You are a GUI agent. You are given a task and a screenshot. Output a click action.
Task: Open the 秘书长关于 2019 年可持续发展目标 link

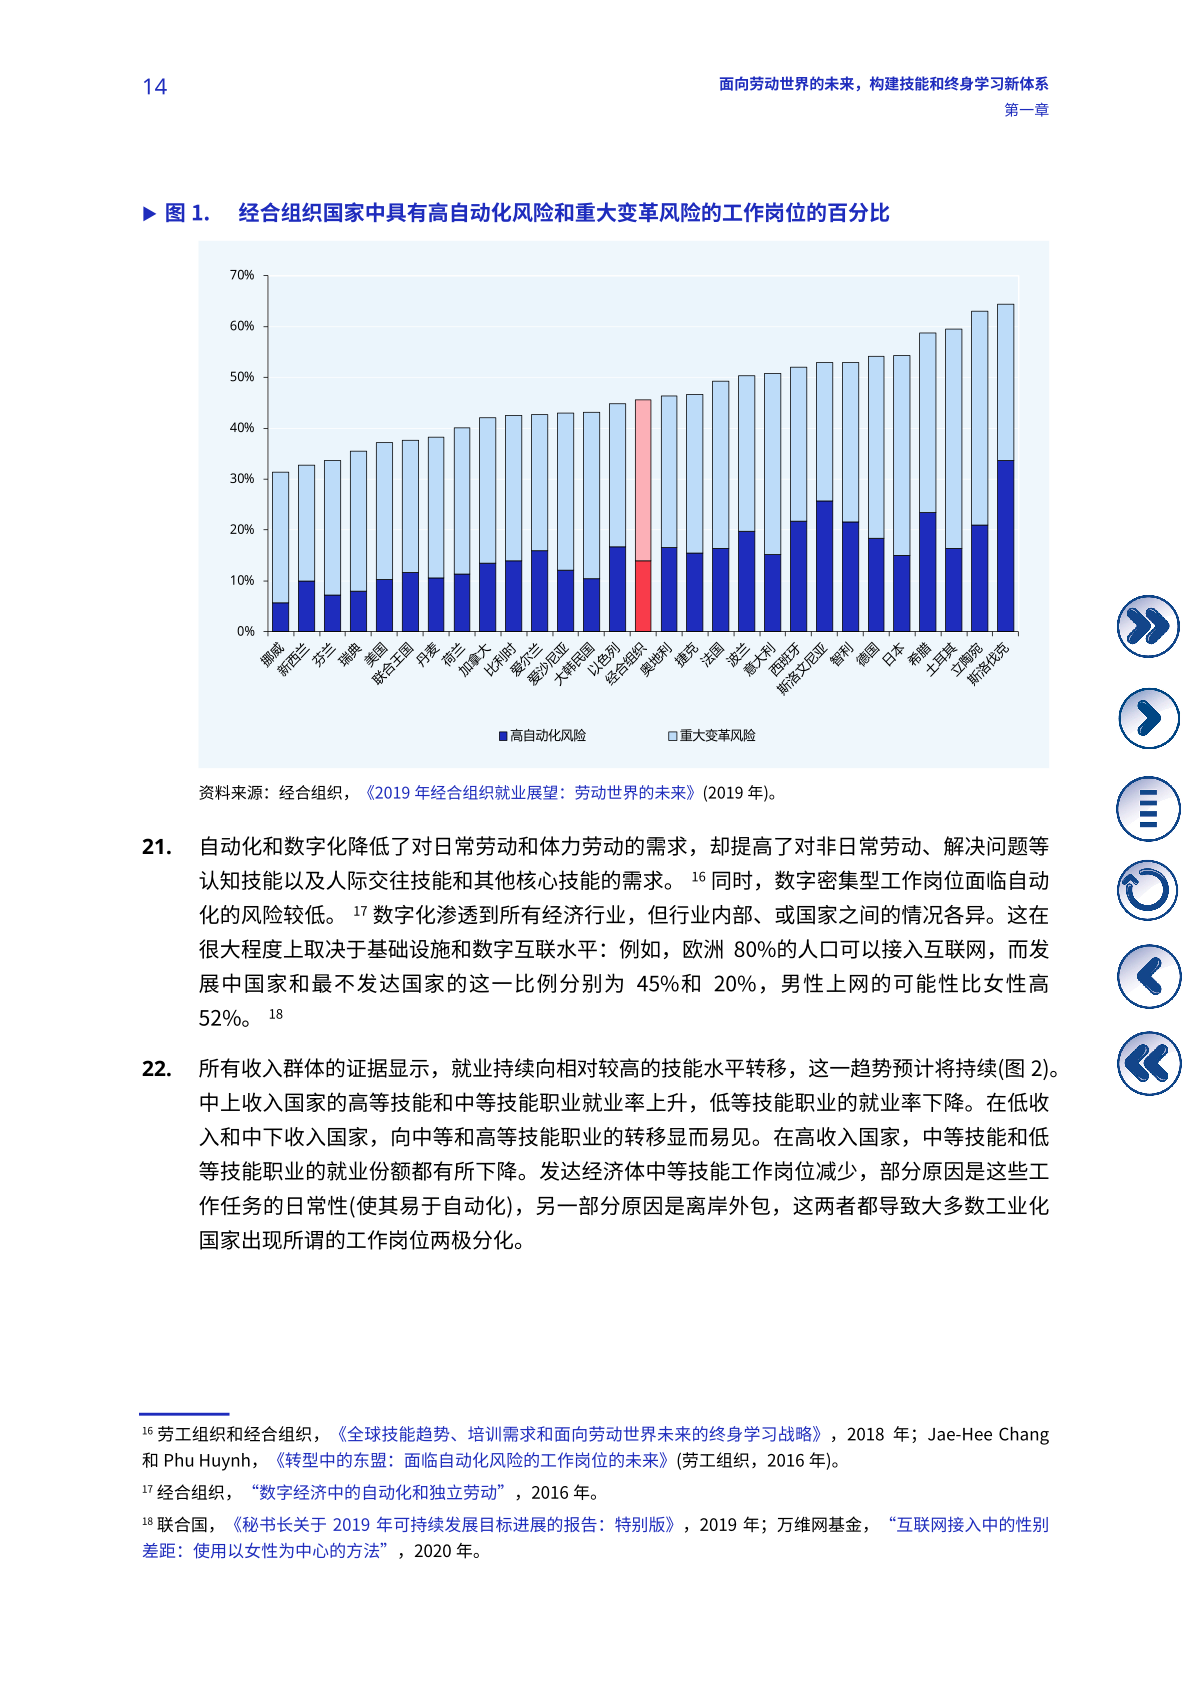[453, 1524]
